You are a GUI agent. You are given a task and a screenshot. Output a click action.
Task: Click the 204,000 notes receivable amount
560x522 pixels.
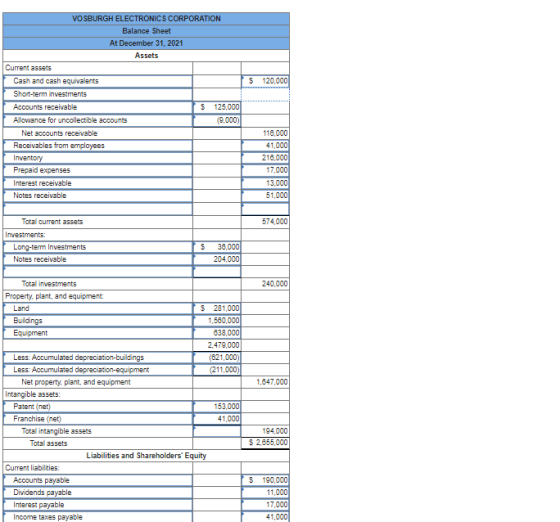(217, 259)
